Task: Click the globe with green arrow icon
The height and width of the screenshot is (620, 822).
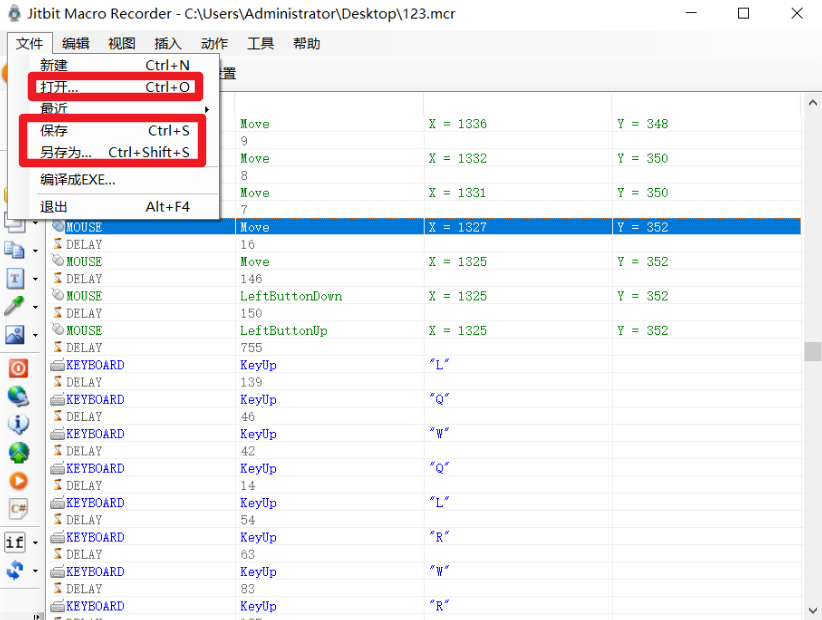Action: pyautogui.click(x=18, y=453)
